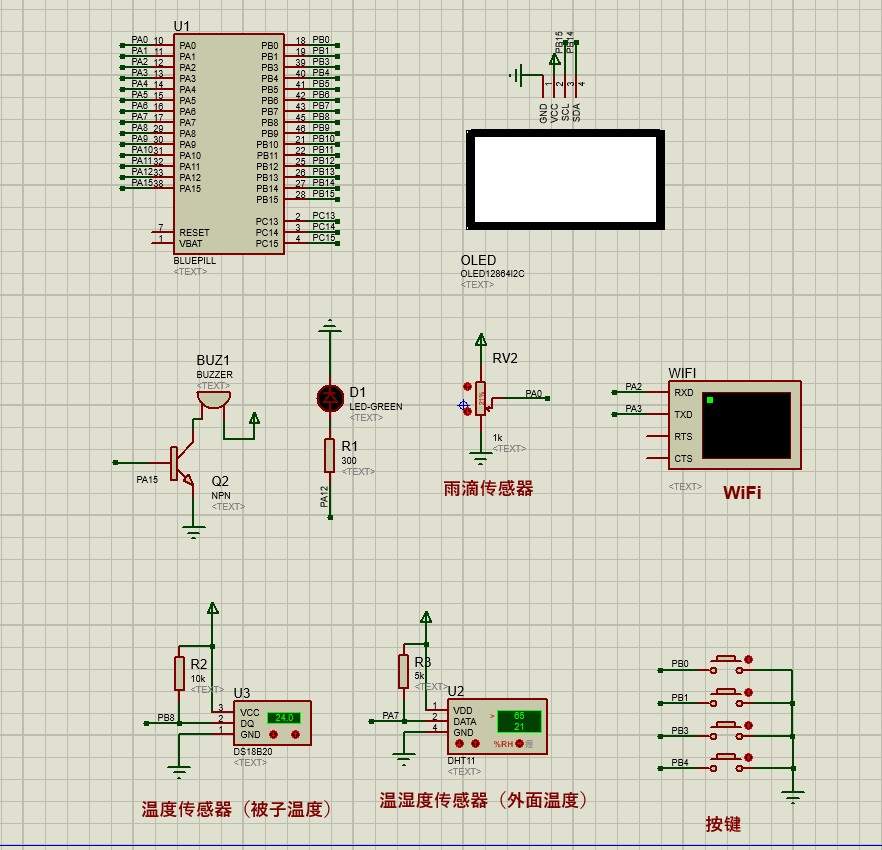Click the upper red adjust dot on RV2
Screen dimensions: 882x850
pyautogui.click(x=467, y=386)
